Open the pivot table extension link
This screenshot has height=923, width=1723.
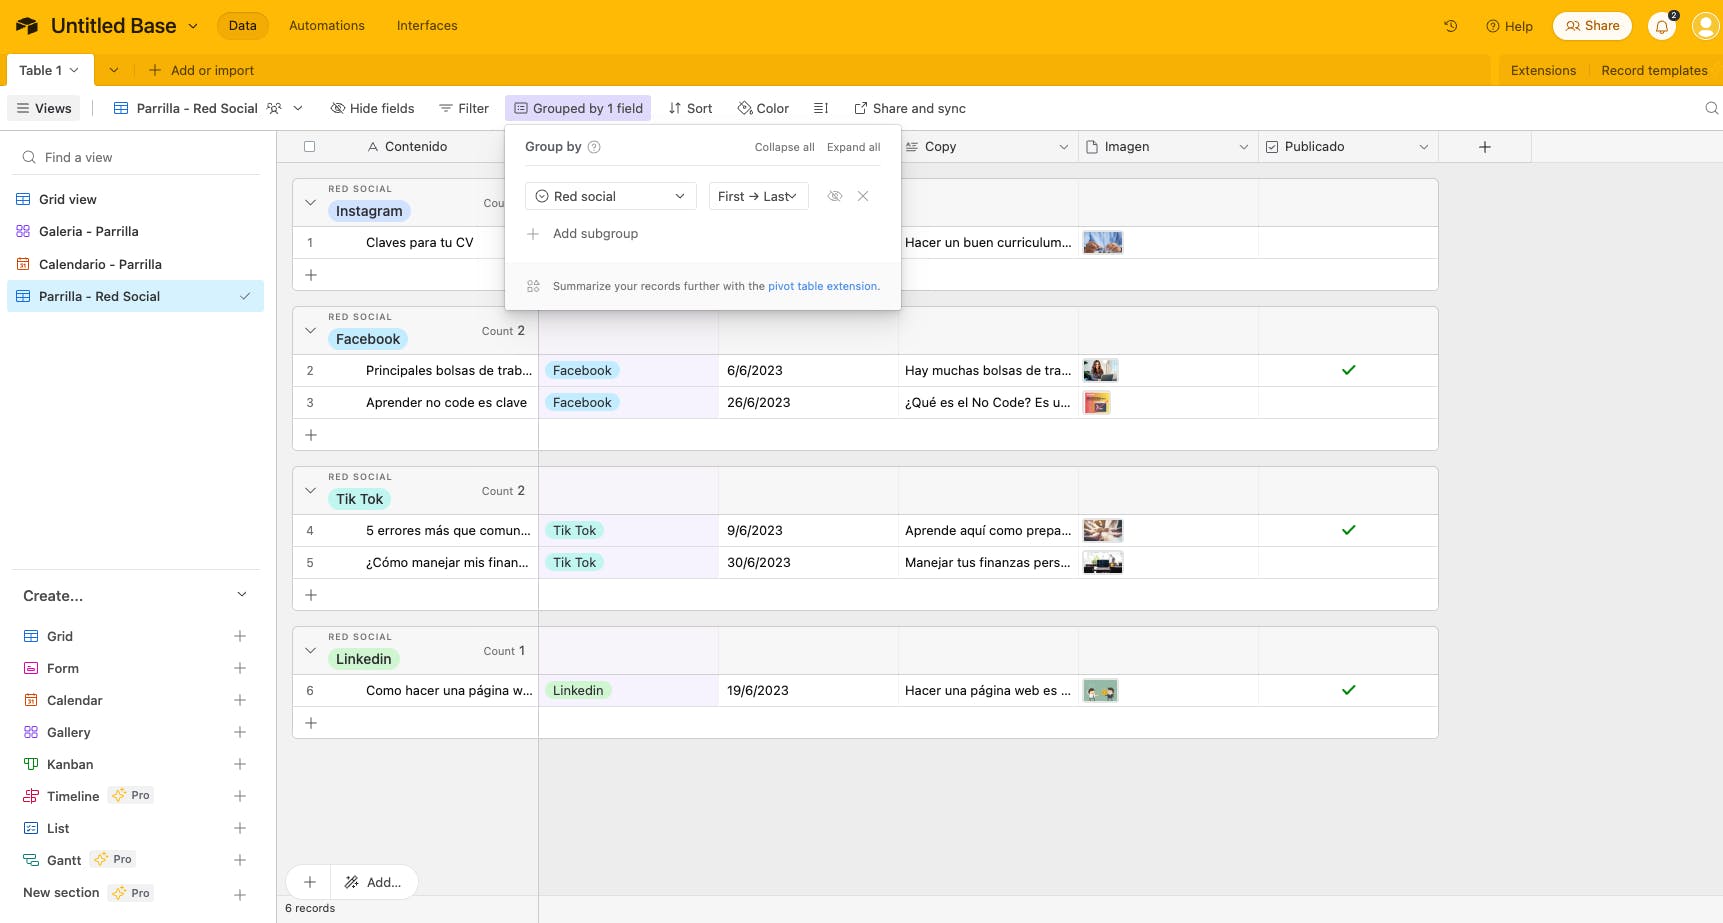pyautogui.click(x=823, y=286)
